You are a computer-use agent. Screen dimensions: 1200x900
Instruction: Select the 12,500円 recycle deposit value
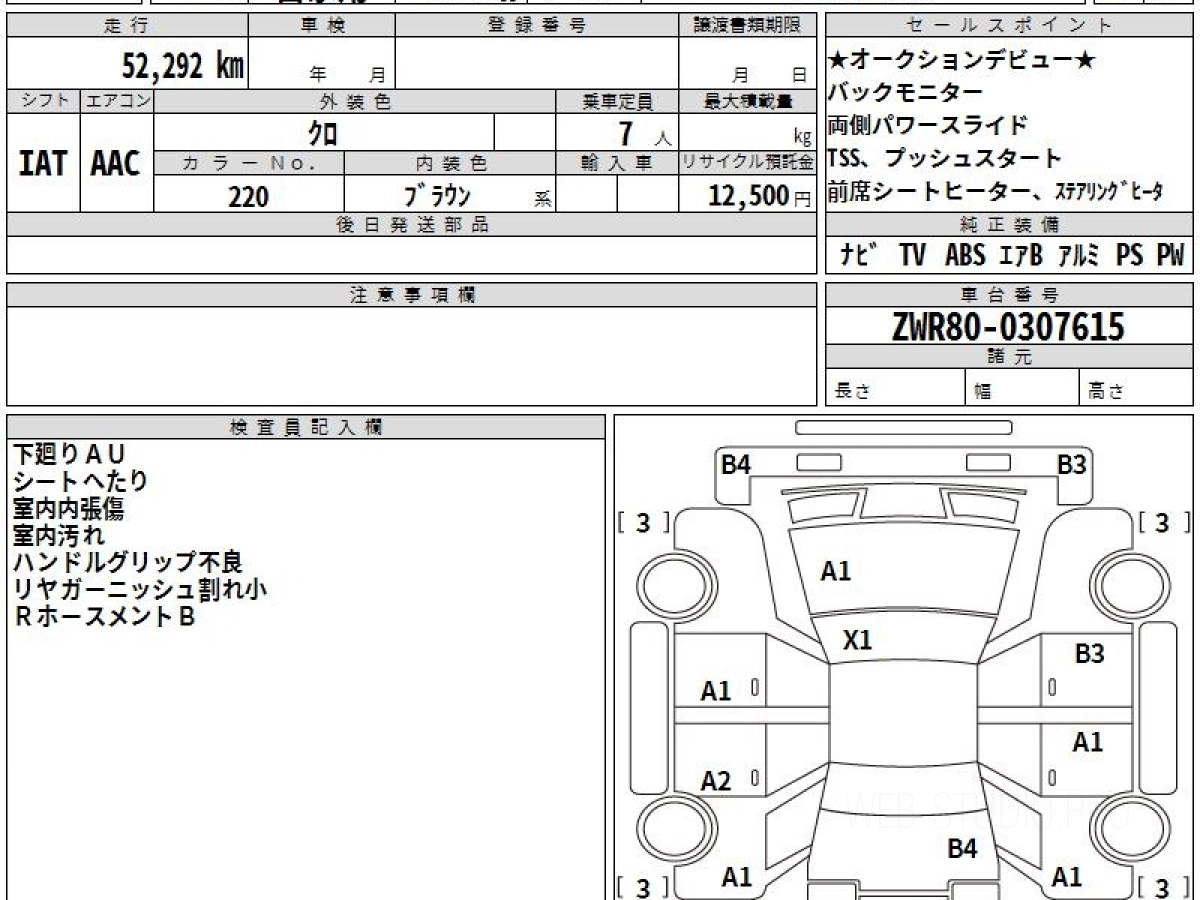coord(760,196)
